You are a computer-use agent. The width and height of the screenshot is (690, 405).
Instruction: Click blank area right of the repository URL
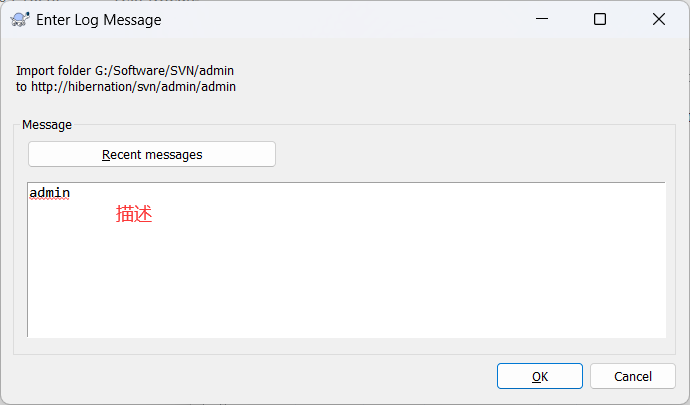coord(450,87)
